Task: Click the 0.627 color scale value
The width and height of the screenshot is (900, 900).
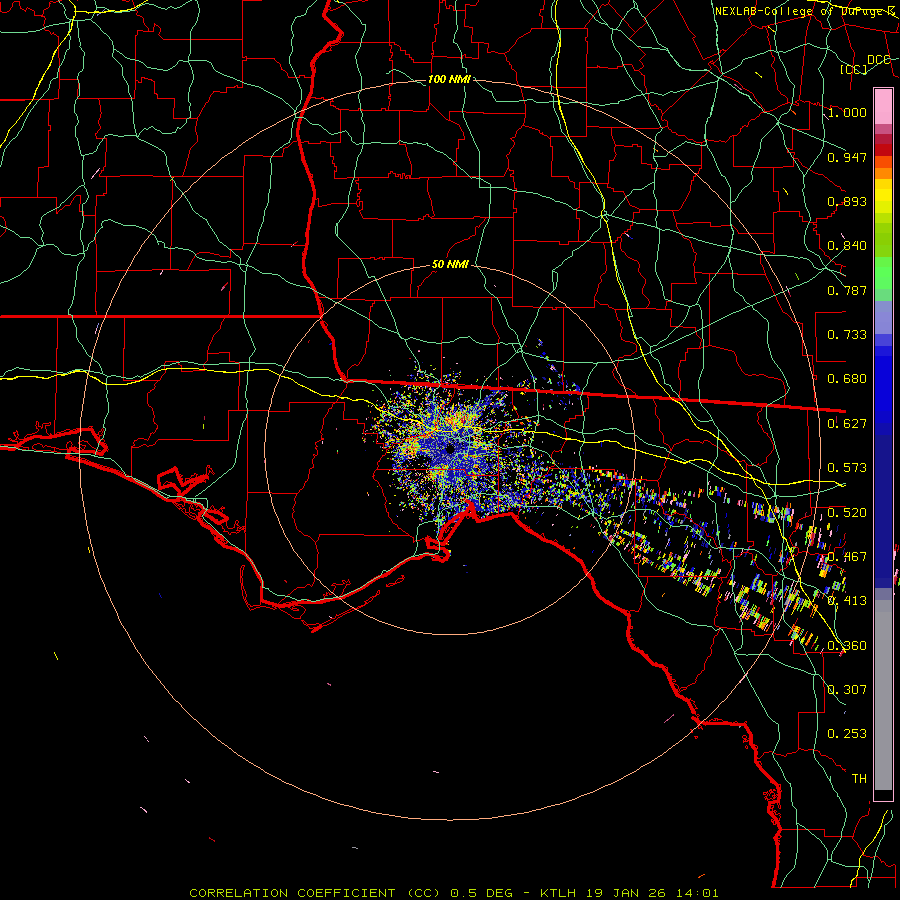Action: 847,424
